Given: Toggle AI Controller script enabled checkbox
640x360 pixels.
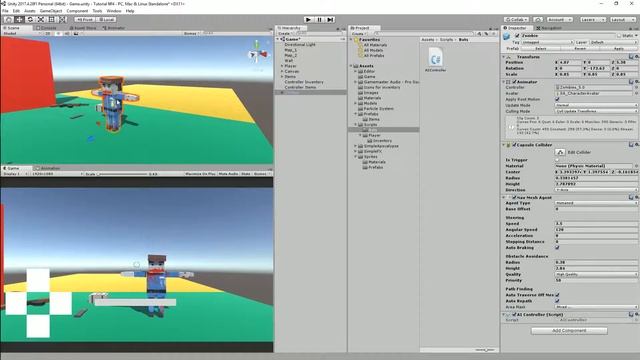Looking at the screenshot, I should 514,315.
